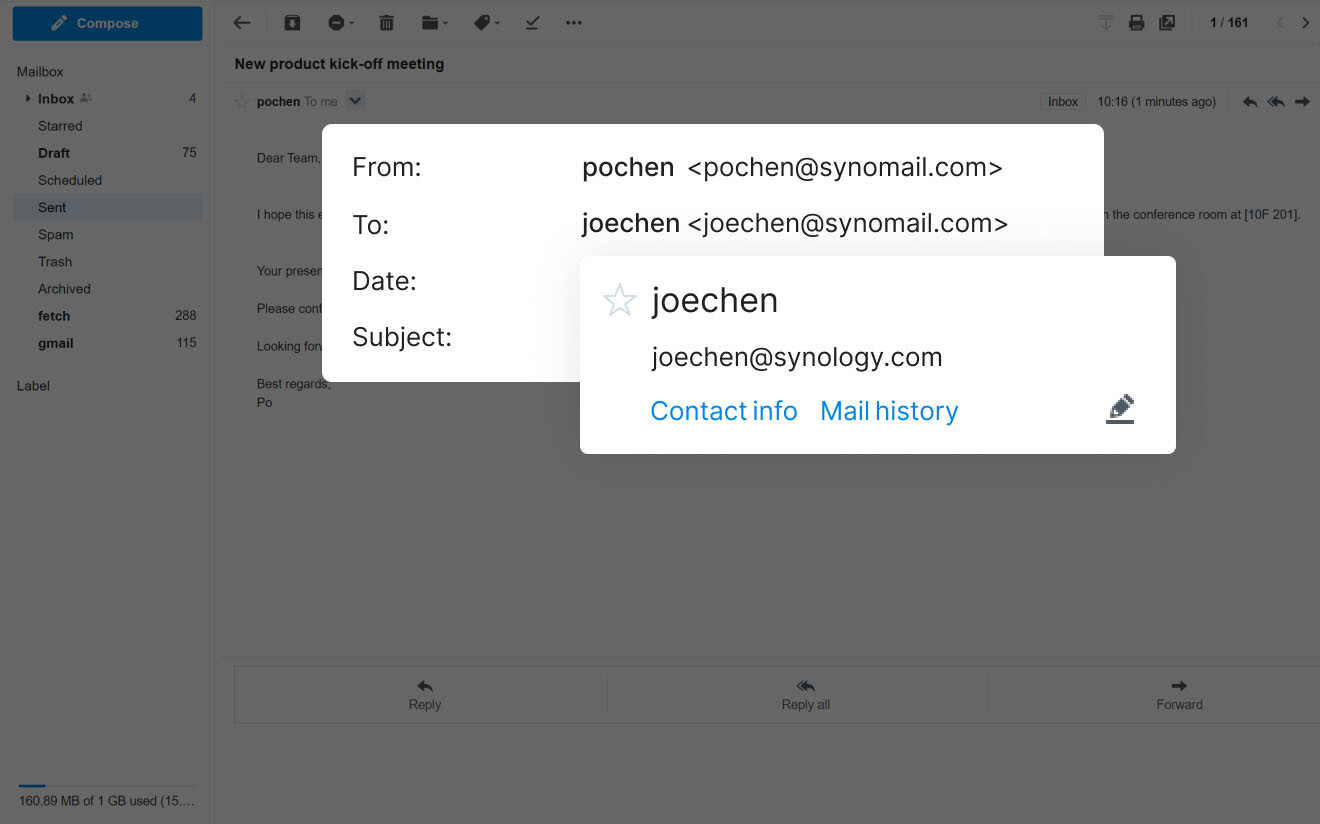The width and height of the screenshot is (1320, 824).
Task: Expand the Inbox folder tree
Action: (28, 99)
